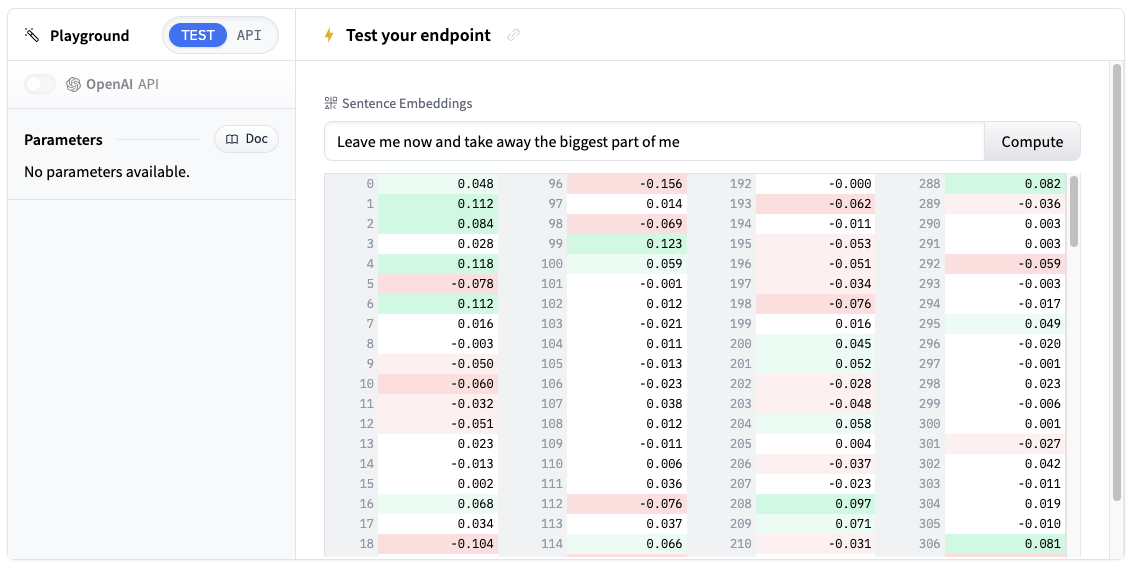Select value -0.104 at index 18
The width and height of the screenshot is (1140, 572).
[438, 544]
